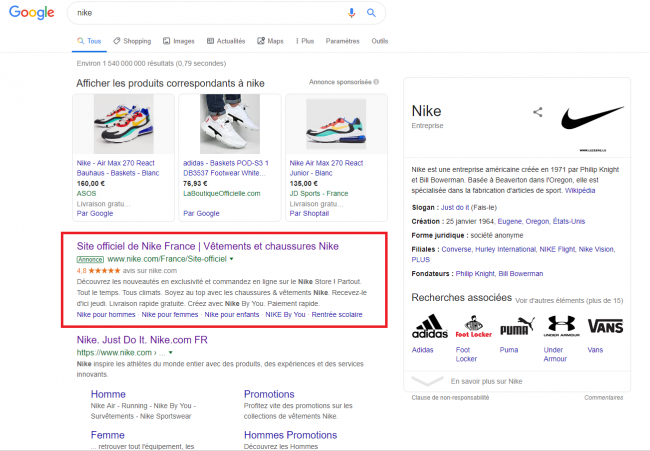Viewport: 650px width, 451px height.
Task: Open Site officiel de Nike France ad title
Action: tap(207, 246)
